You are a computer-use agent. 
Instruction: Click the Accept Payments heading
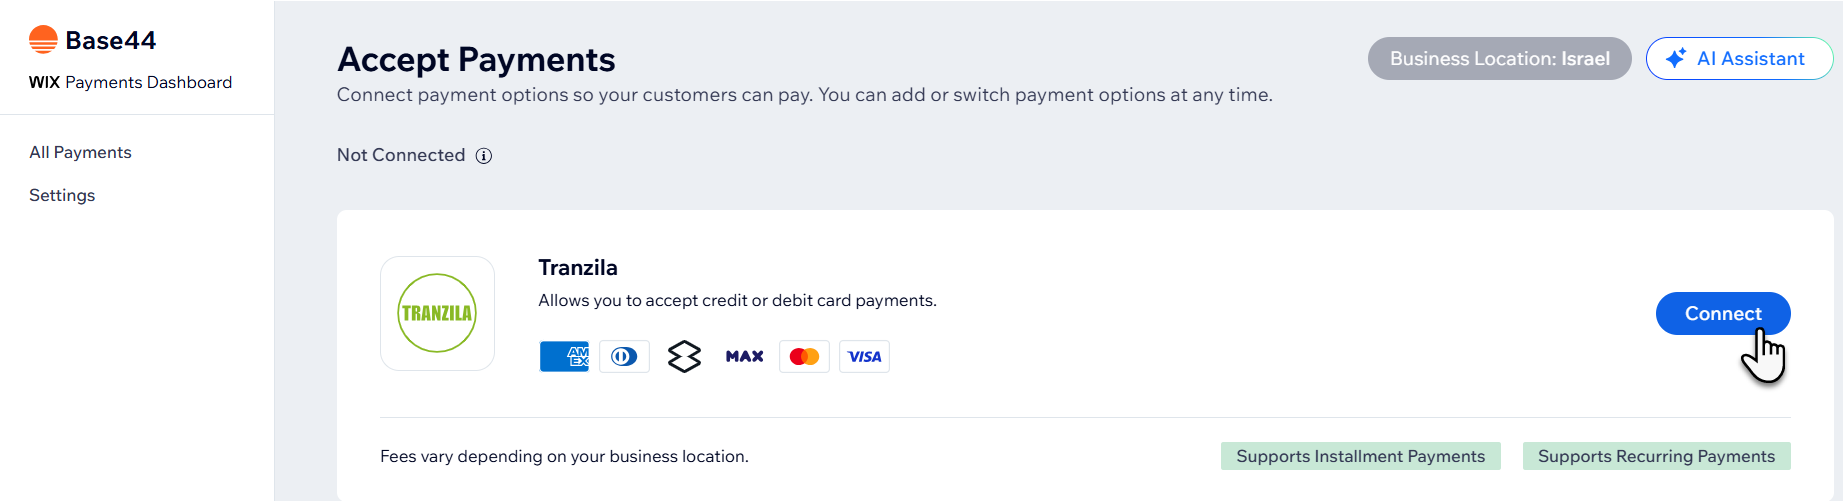pyautogui.click(x=476, y=60)
